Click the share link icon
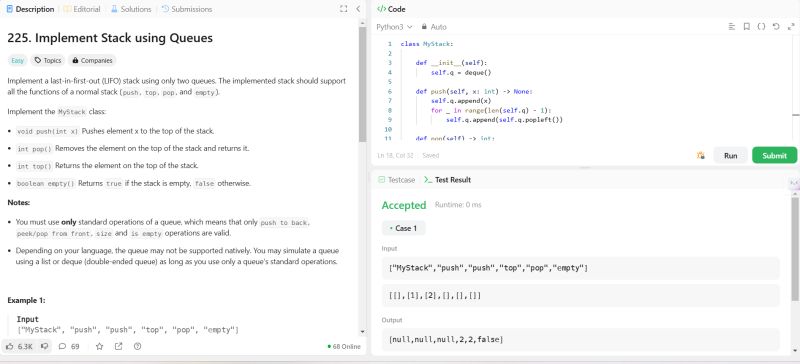This screenshot has height=364, width=800. pyautogui.click(x=118, y=346)
